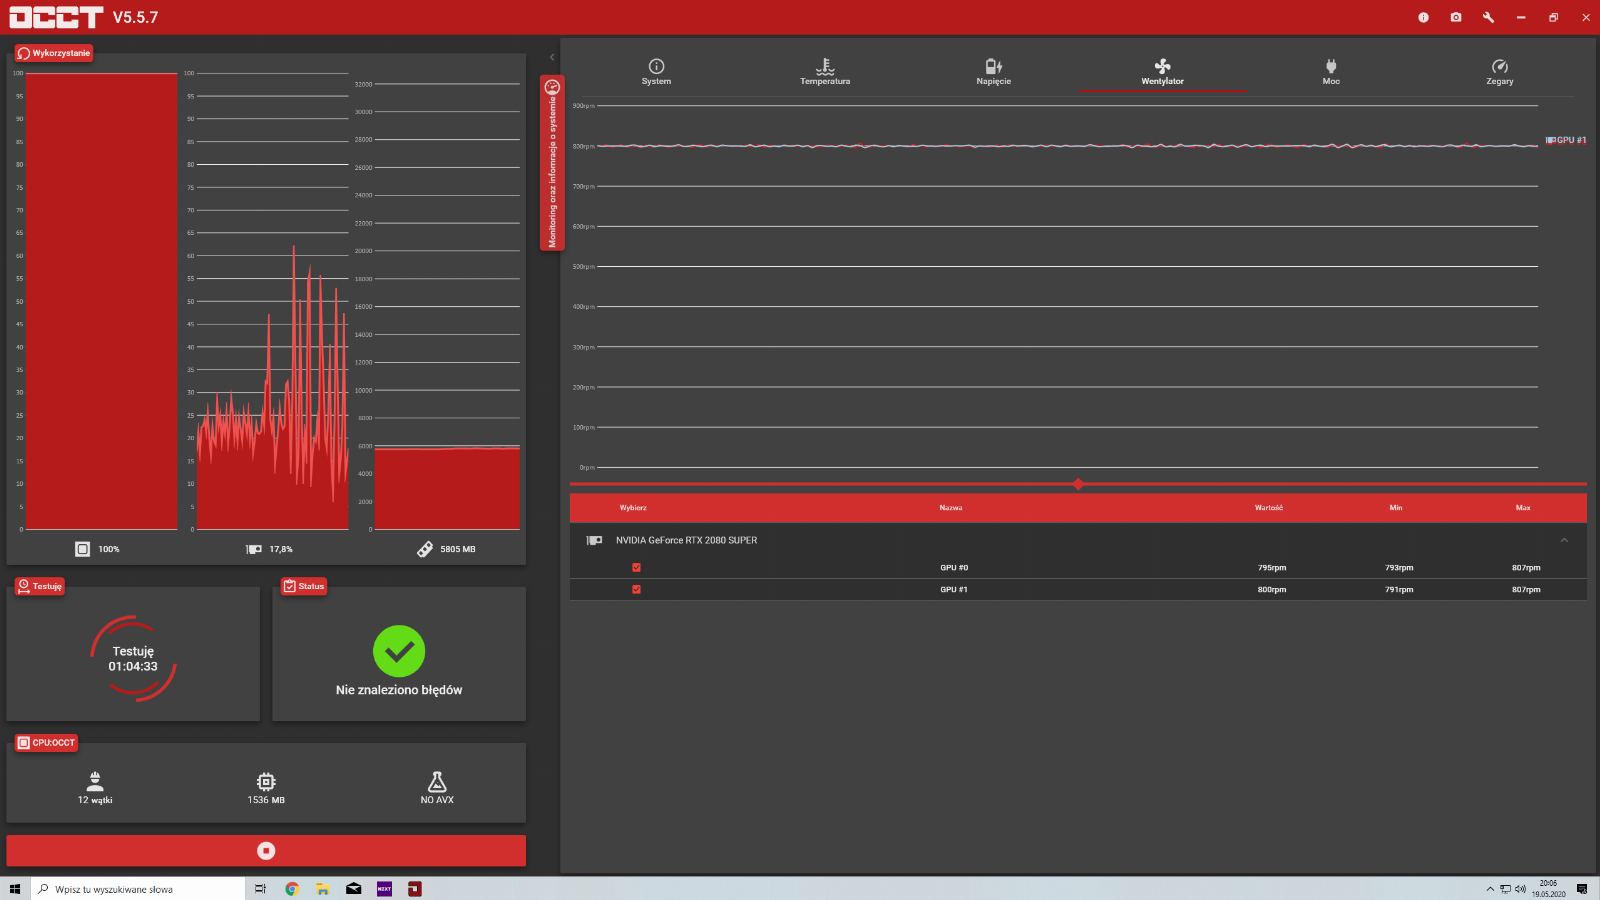The width and height of the screenshot is (1600, 900).
Task: Uncheck the GPU #1 fan checkbox
Action: pyautogui.click(x=636, y=589)
